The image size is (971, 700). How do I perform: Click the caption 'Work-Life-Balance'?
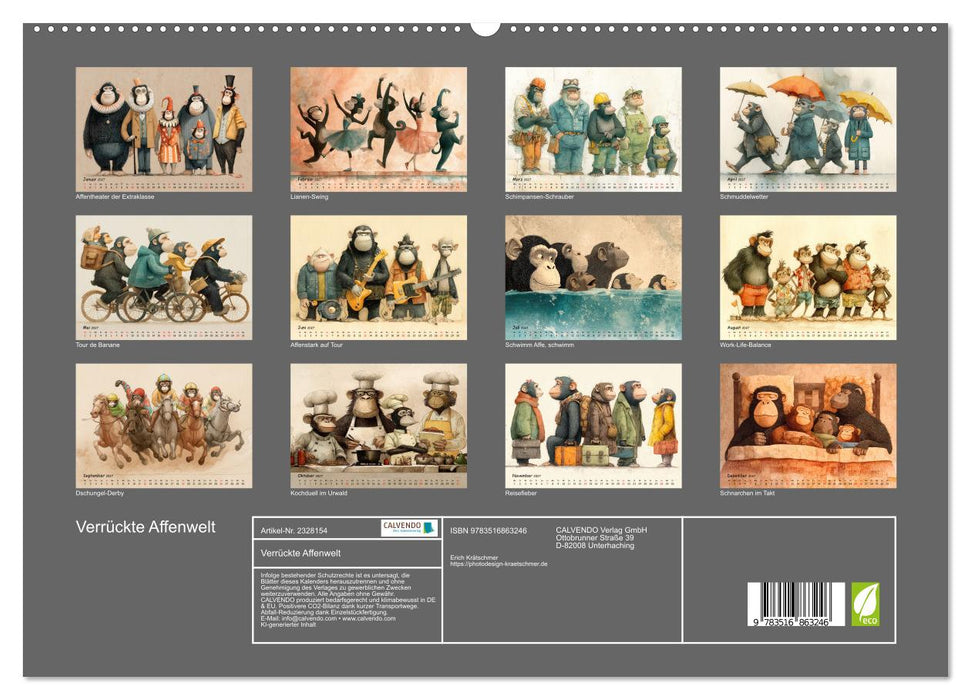745,344
